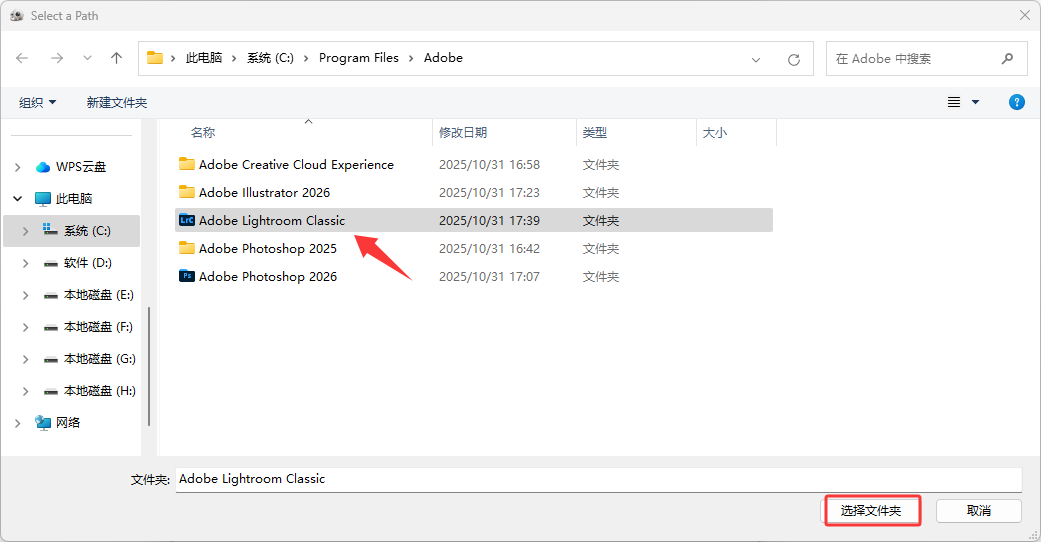Screen dimensions: 1041x542
Task: Go up one folder level
Action: tap(116, 58)
